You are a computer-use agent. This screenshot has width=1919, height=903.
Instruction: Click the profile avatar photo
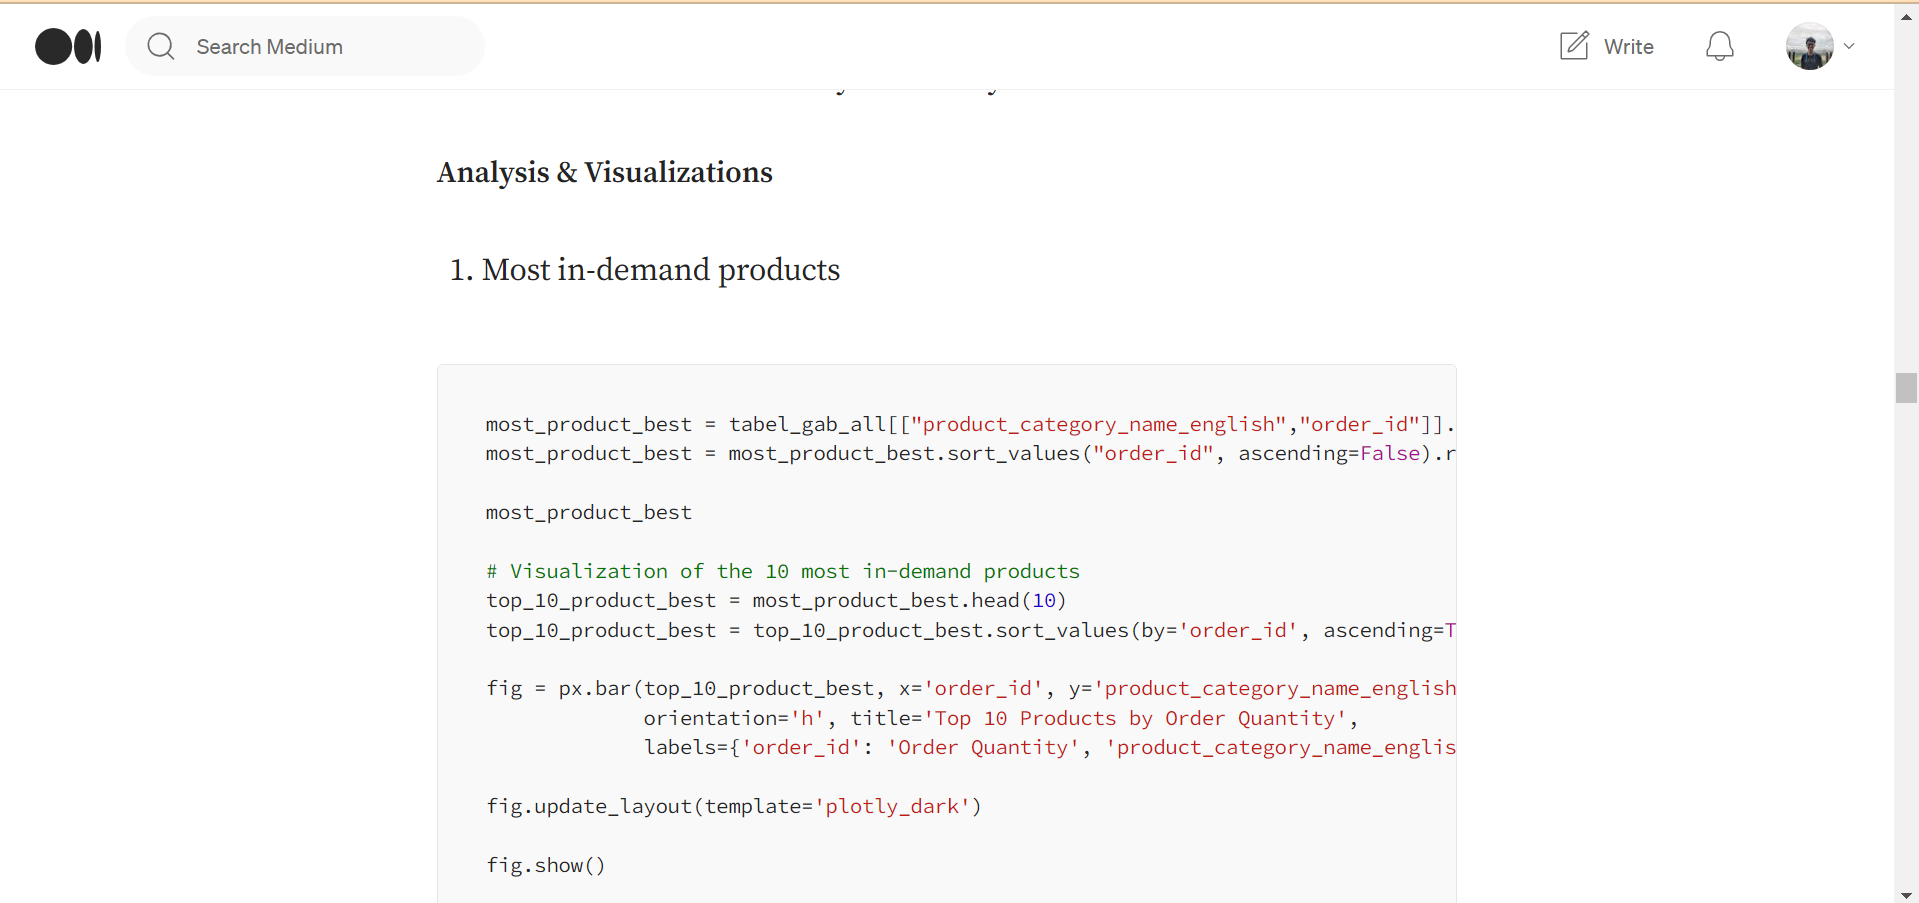tap(1810, 46)
